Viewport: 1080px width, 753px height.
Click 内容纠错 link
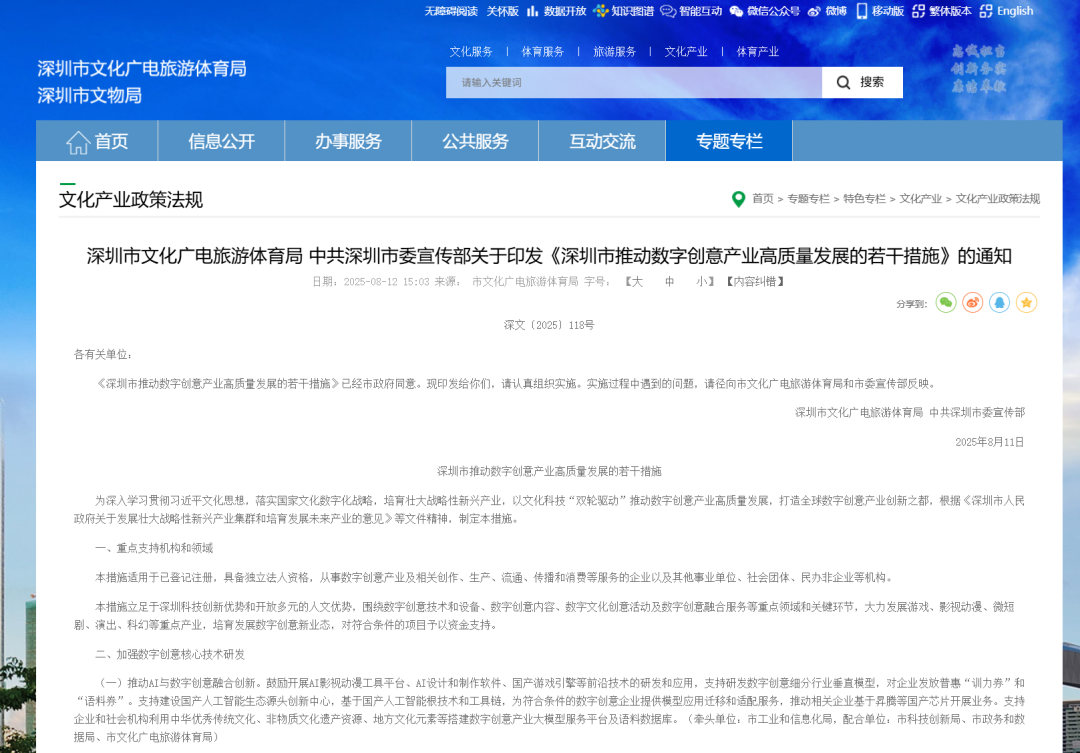click(755, 282)
